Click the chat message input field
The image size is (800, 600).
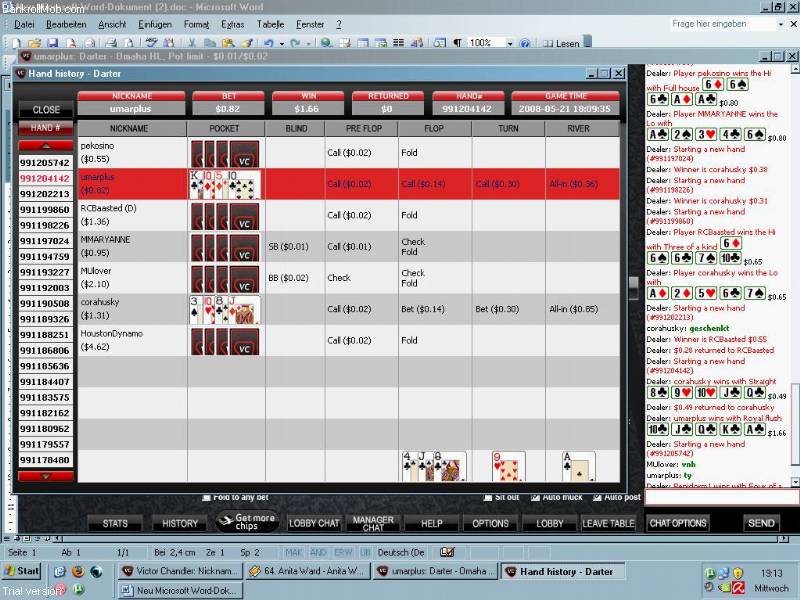tap(722, 497)
